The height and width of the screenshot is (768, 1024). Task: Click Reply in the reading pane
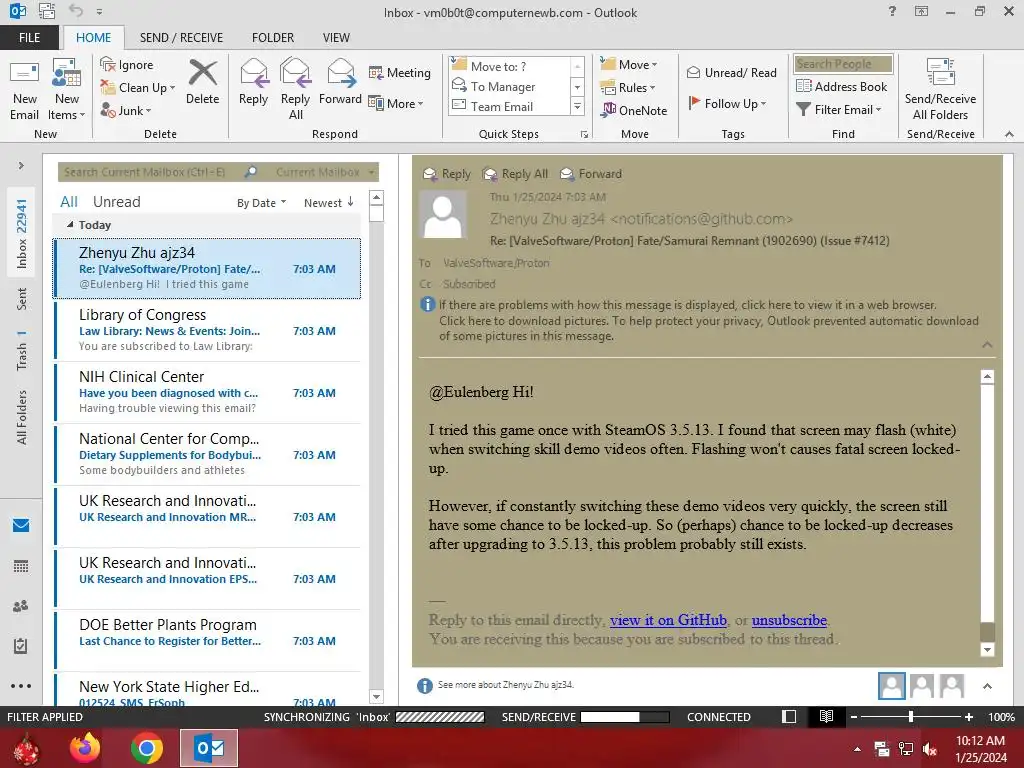[447, 174]
